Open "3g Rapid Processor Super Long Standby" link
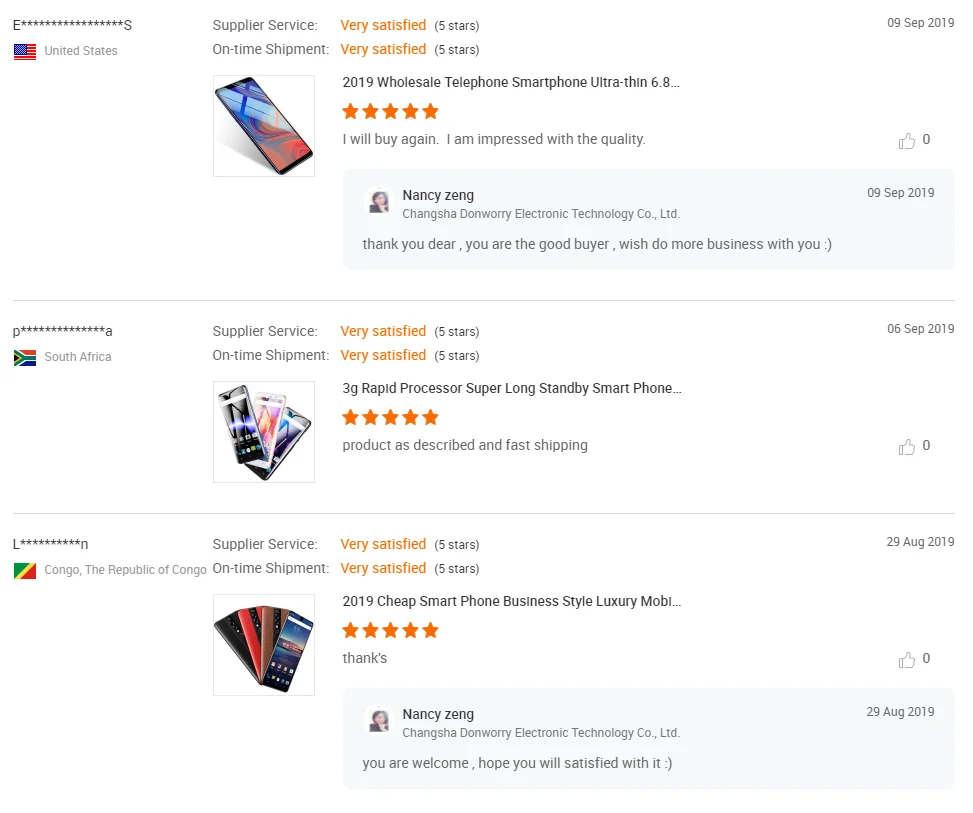 click(x=512, y=389)
